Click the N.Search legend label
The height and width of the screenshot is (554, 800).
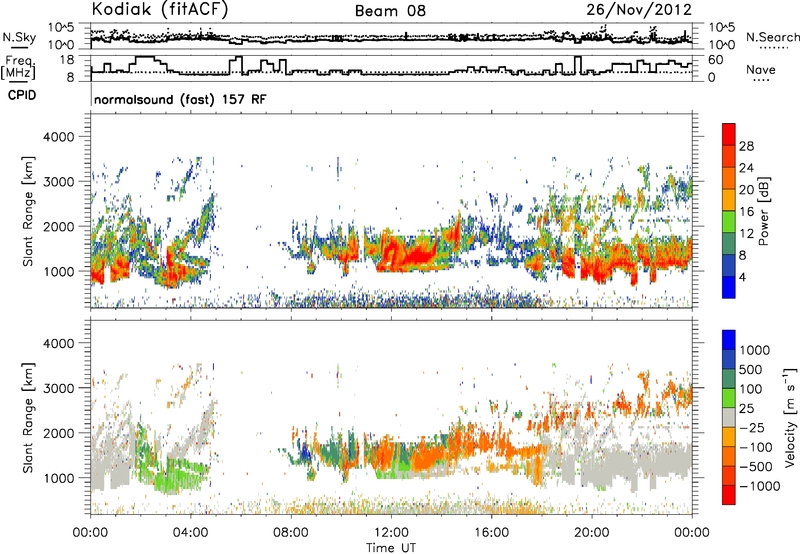click(772, 37)
